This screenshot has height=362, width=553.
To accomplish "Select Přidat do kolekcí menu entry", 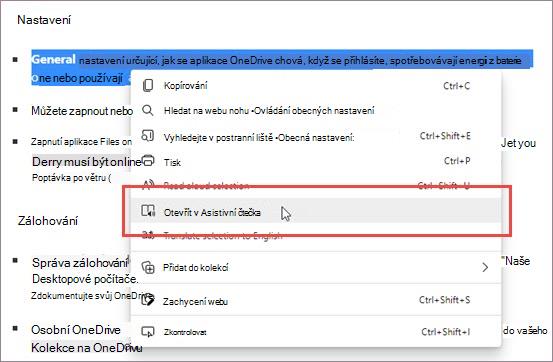I will click(316, 267).
